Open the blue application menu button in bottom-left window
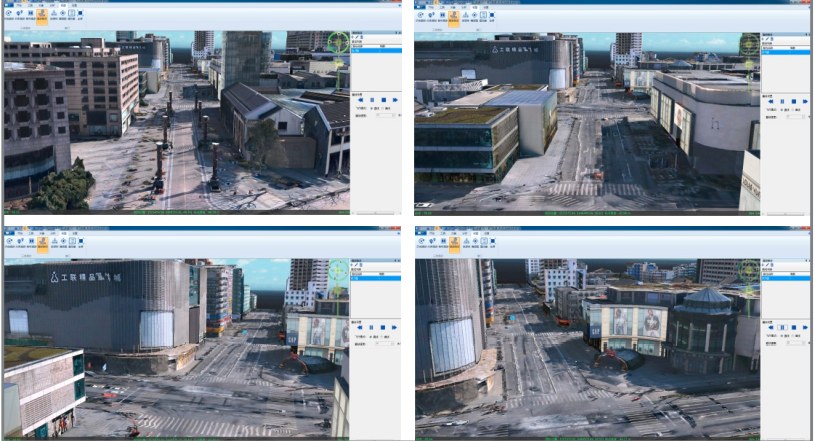Screen dimensions: 815x441 (9, 234)
